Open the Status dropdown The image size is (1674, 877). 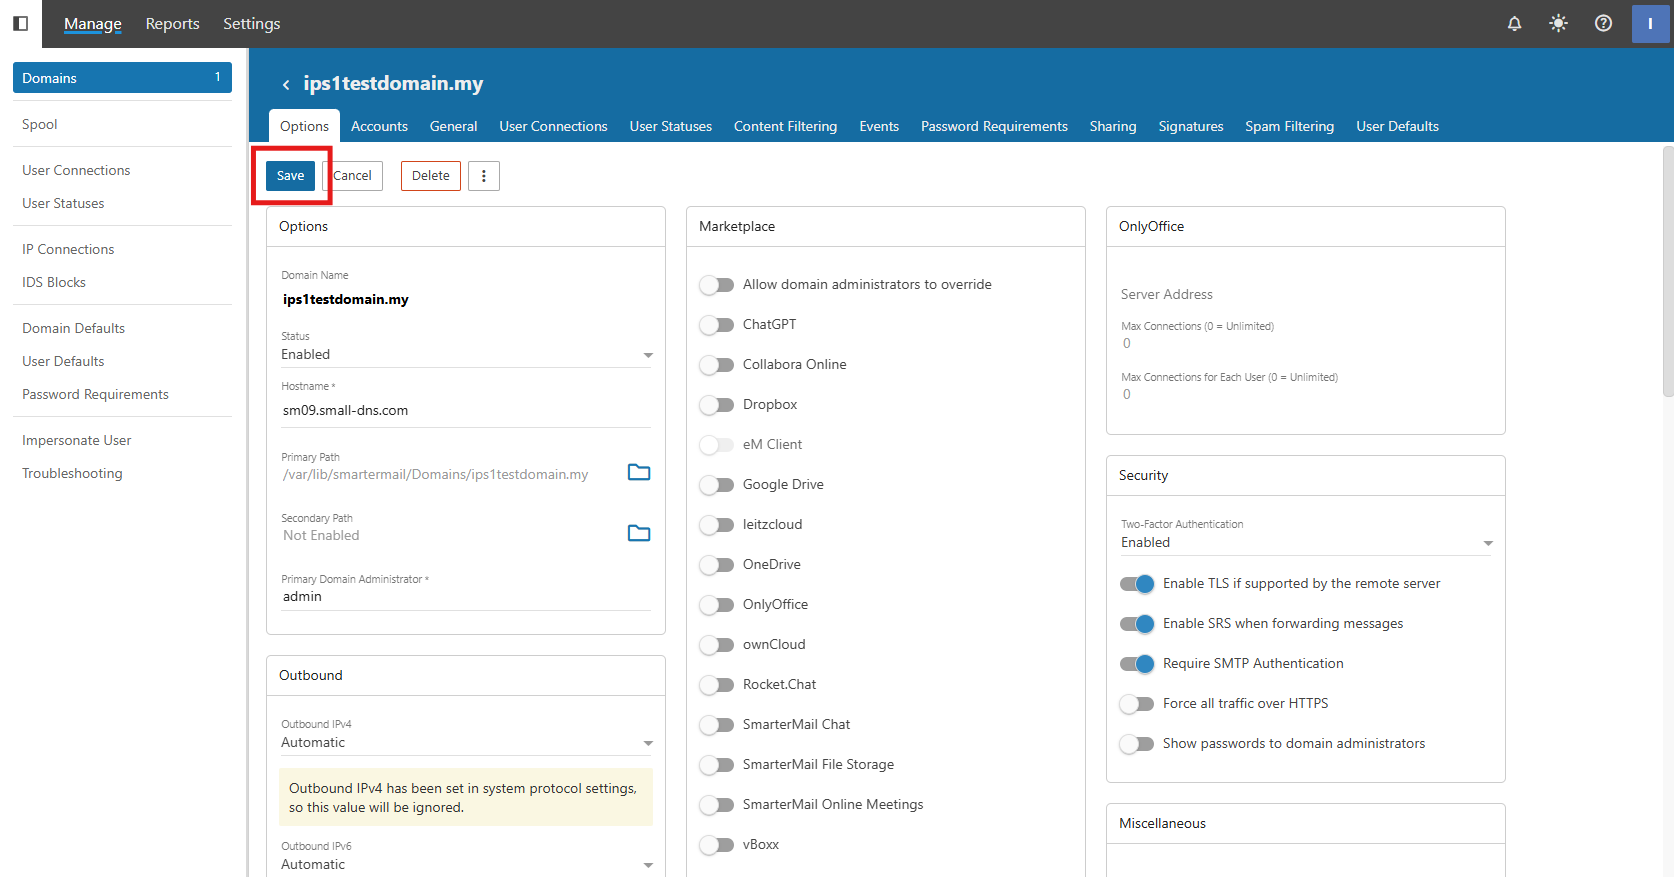[x=466, y=355]
